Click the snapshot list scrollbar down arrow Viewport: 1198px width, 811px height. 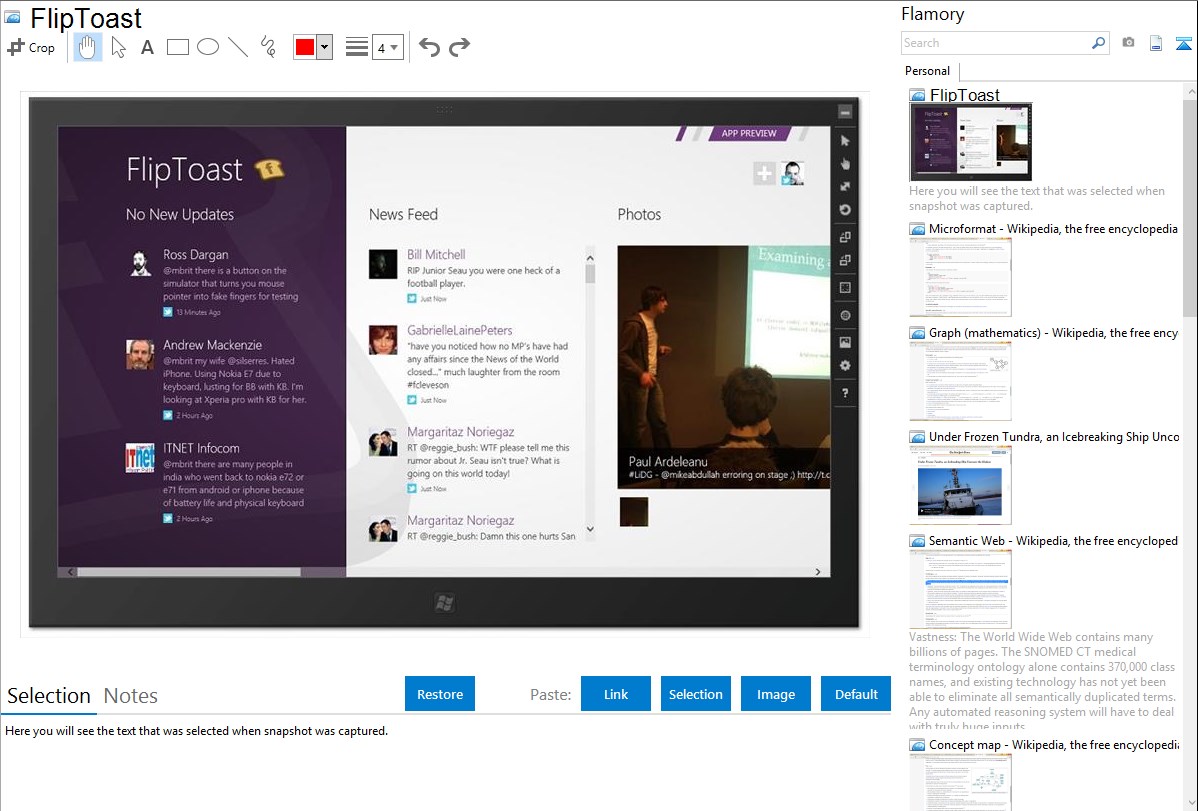pyautogui.click(x=1190, y=803)
